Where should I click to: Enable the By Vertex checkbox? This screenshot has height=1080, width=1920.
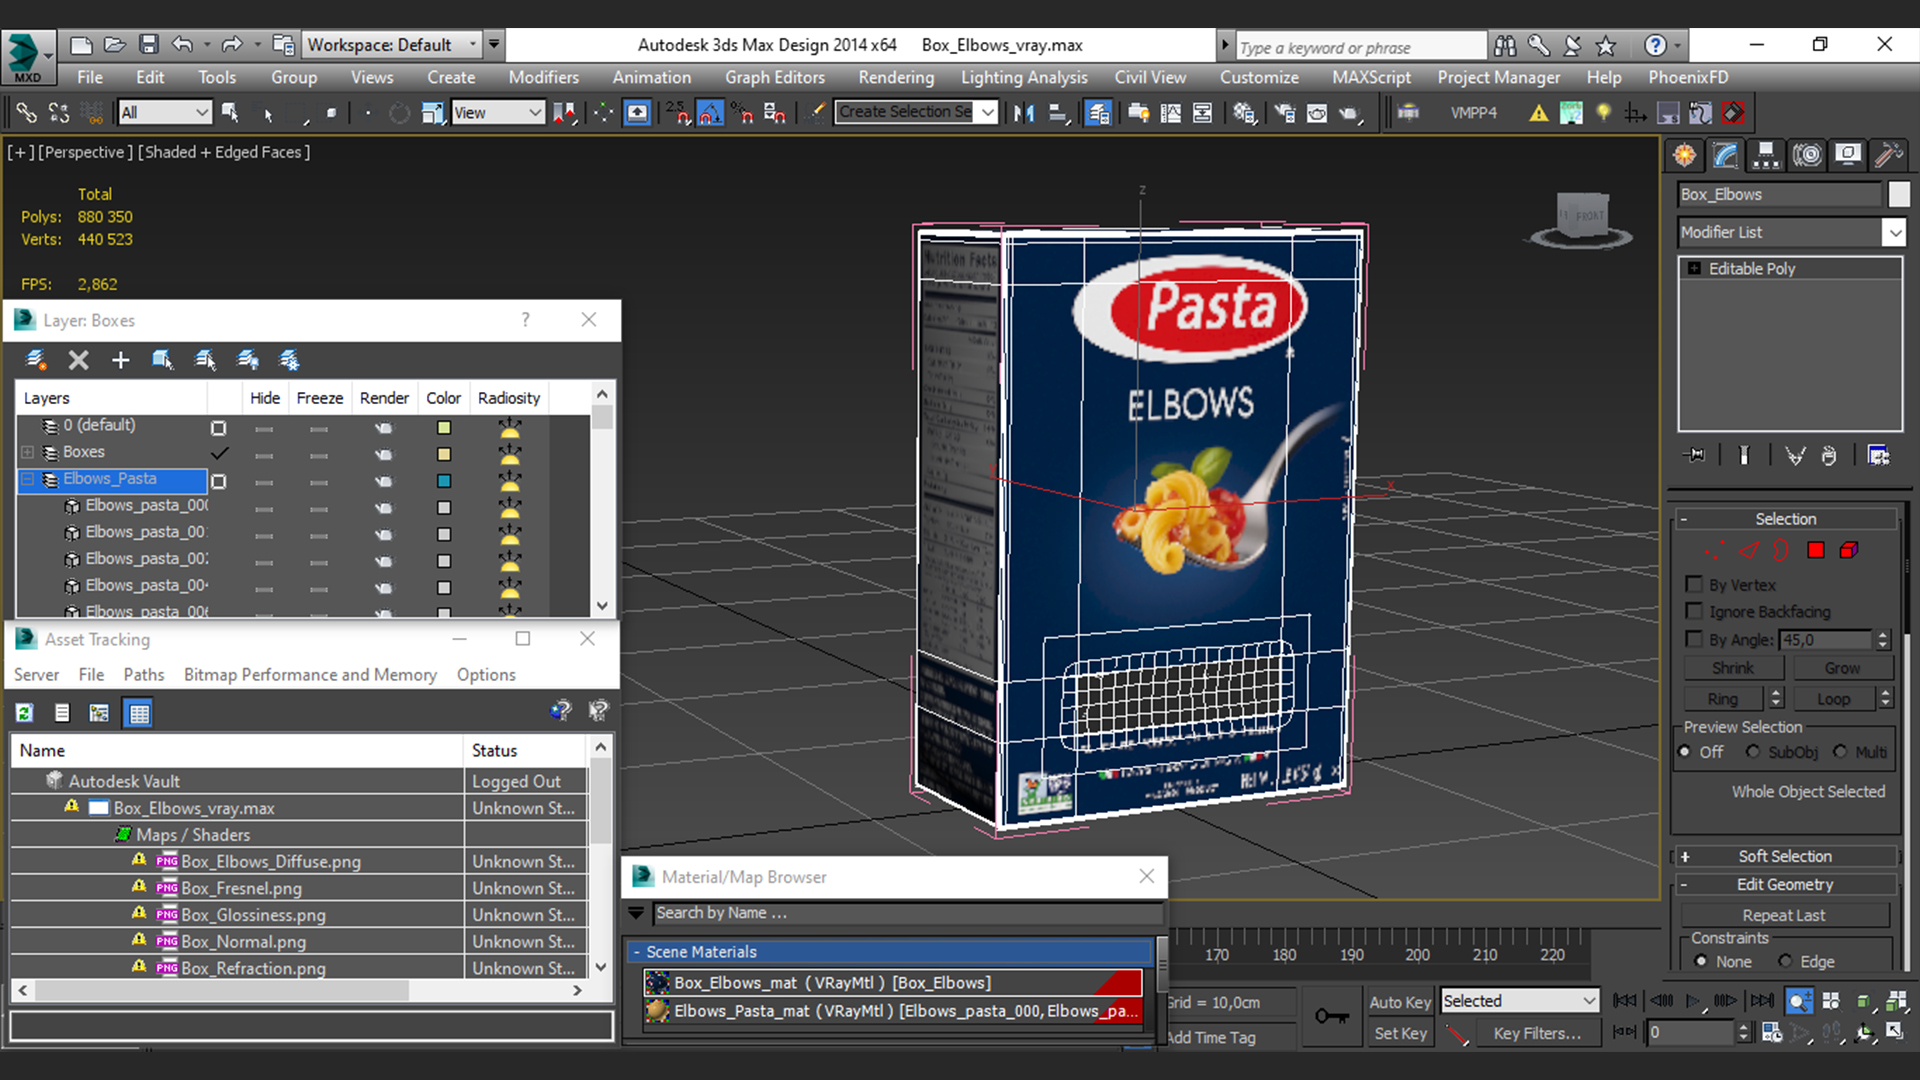[x=1694, y=584]
